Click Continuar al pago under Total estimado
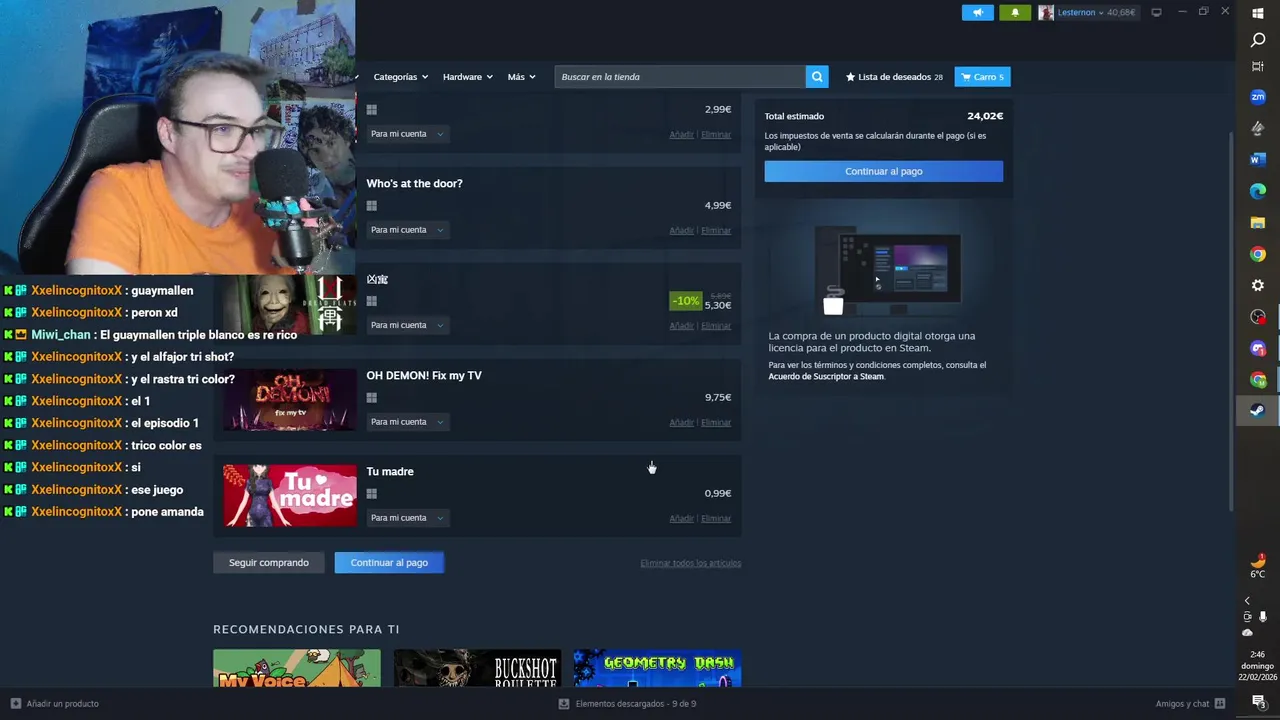 [884, 171]
